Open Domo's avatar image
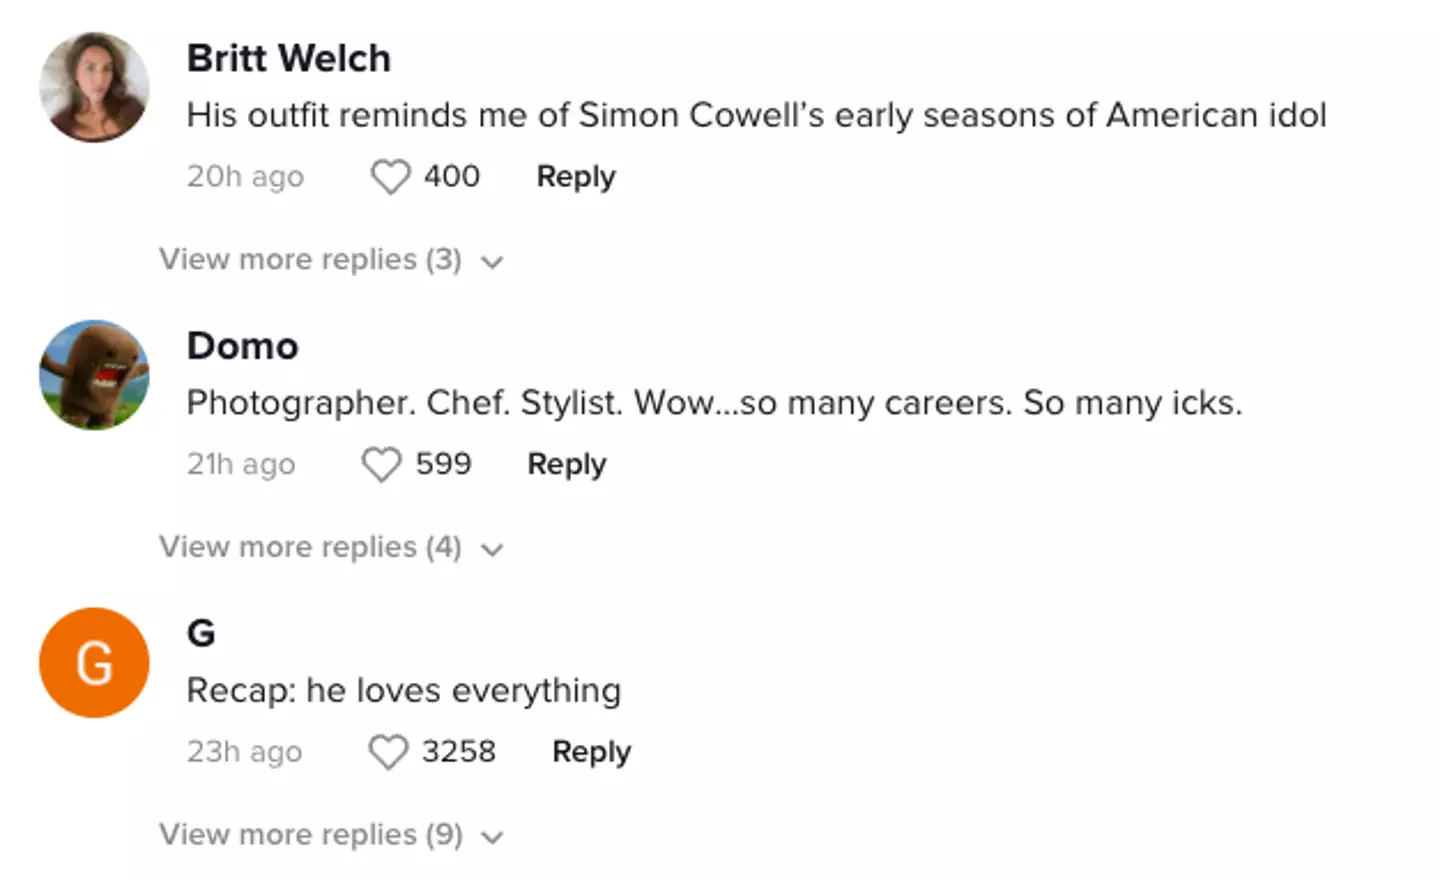The height and width of the screenshot is (879, 1440). (94, 375)
